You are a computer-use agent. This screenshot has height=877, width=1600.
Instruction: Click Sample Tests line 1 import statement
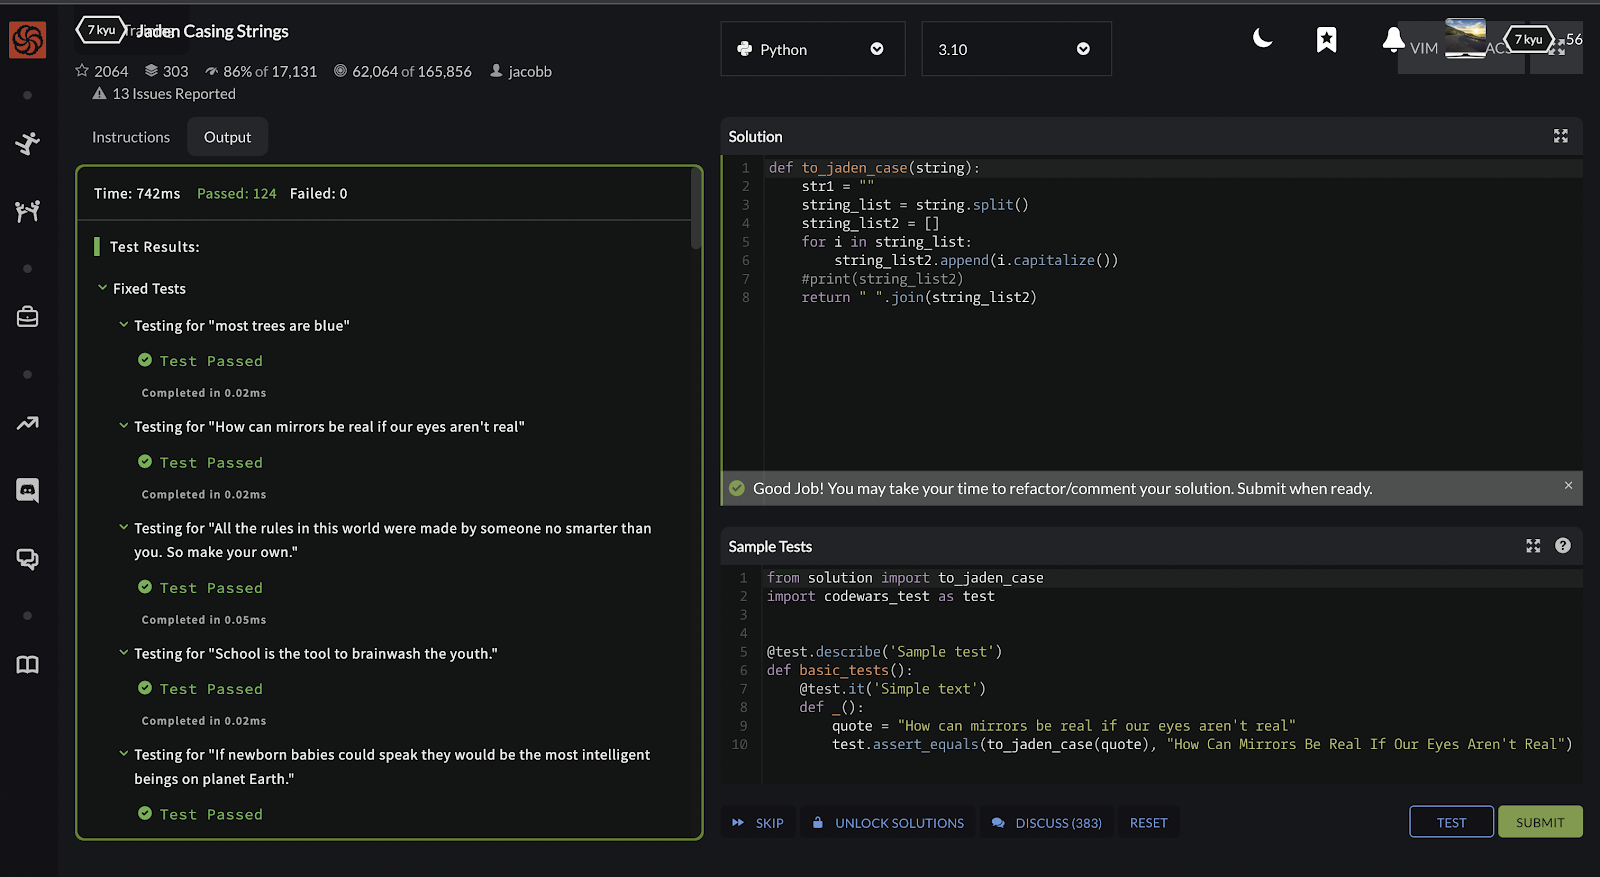(x=905, y=578)
